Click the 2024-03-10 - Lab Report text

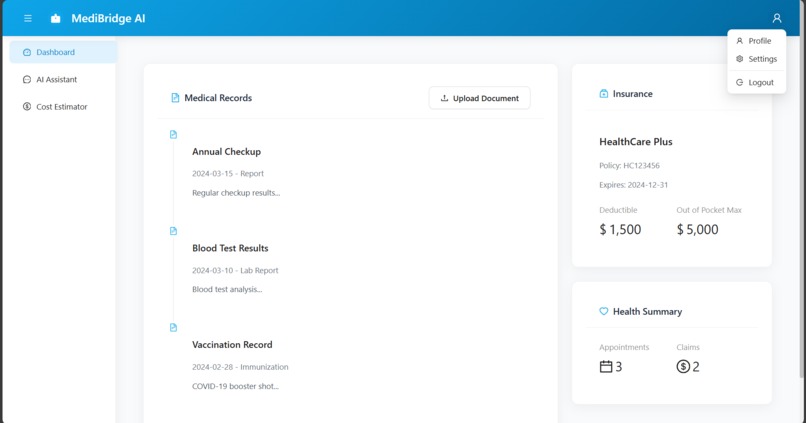(235, 270)
